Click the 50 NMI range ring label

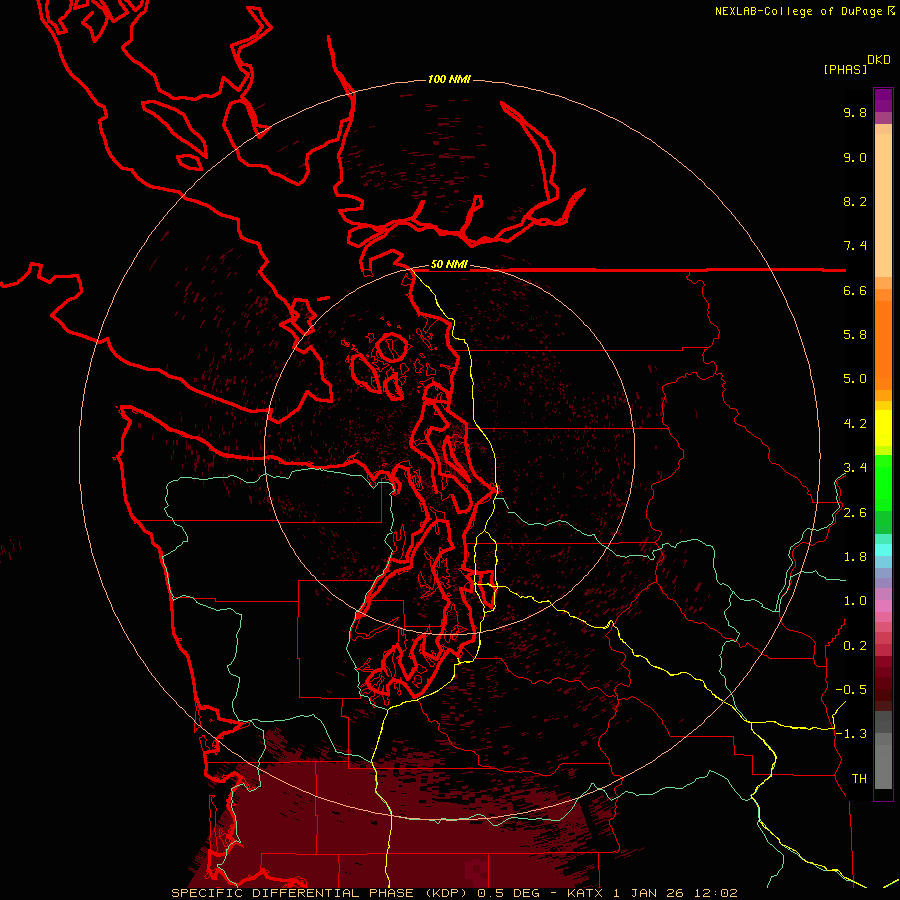449,265
